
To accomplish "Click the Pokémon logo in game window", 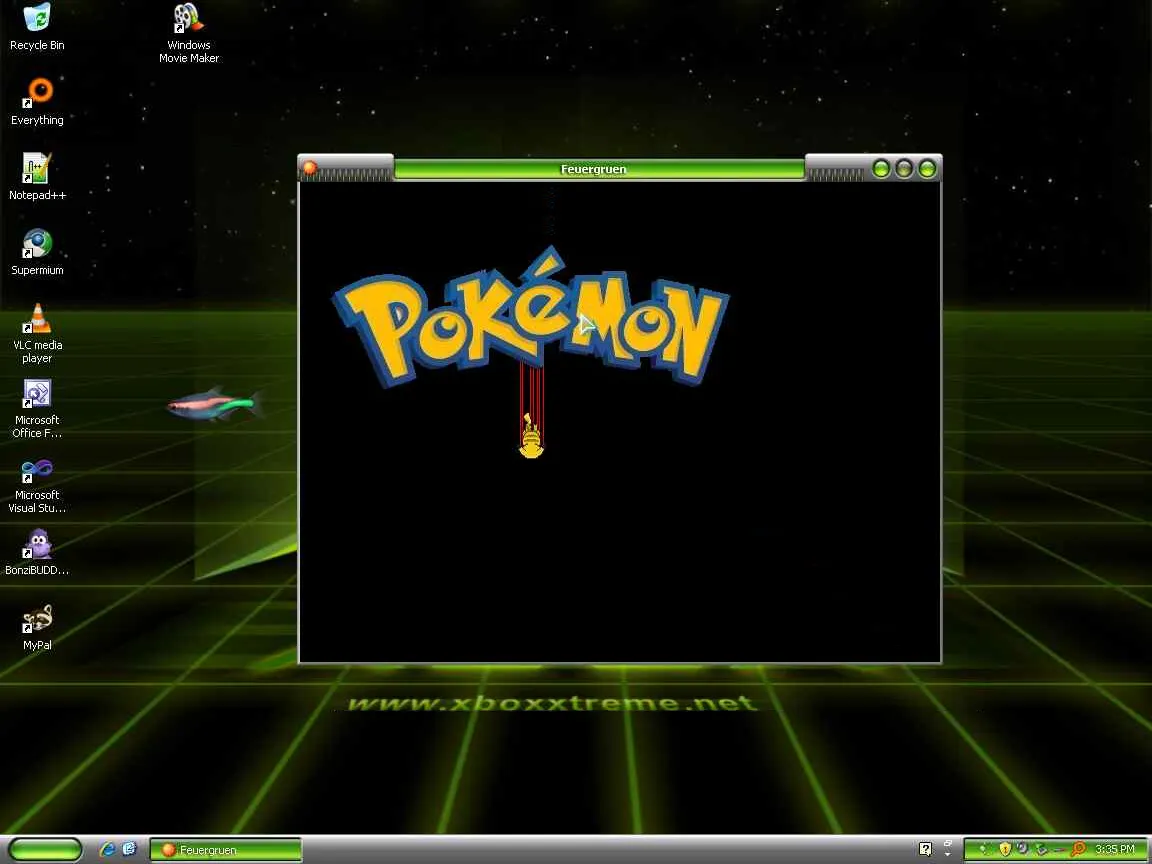I will pos(530,317).
